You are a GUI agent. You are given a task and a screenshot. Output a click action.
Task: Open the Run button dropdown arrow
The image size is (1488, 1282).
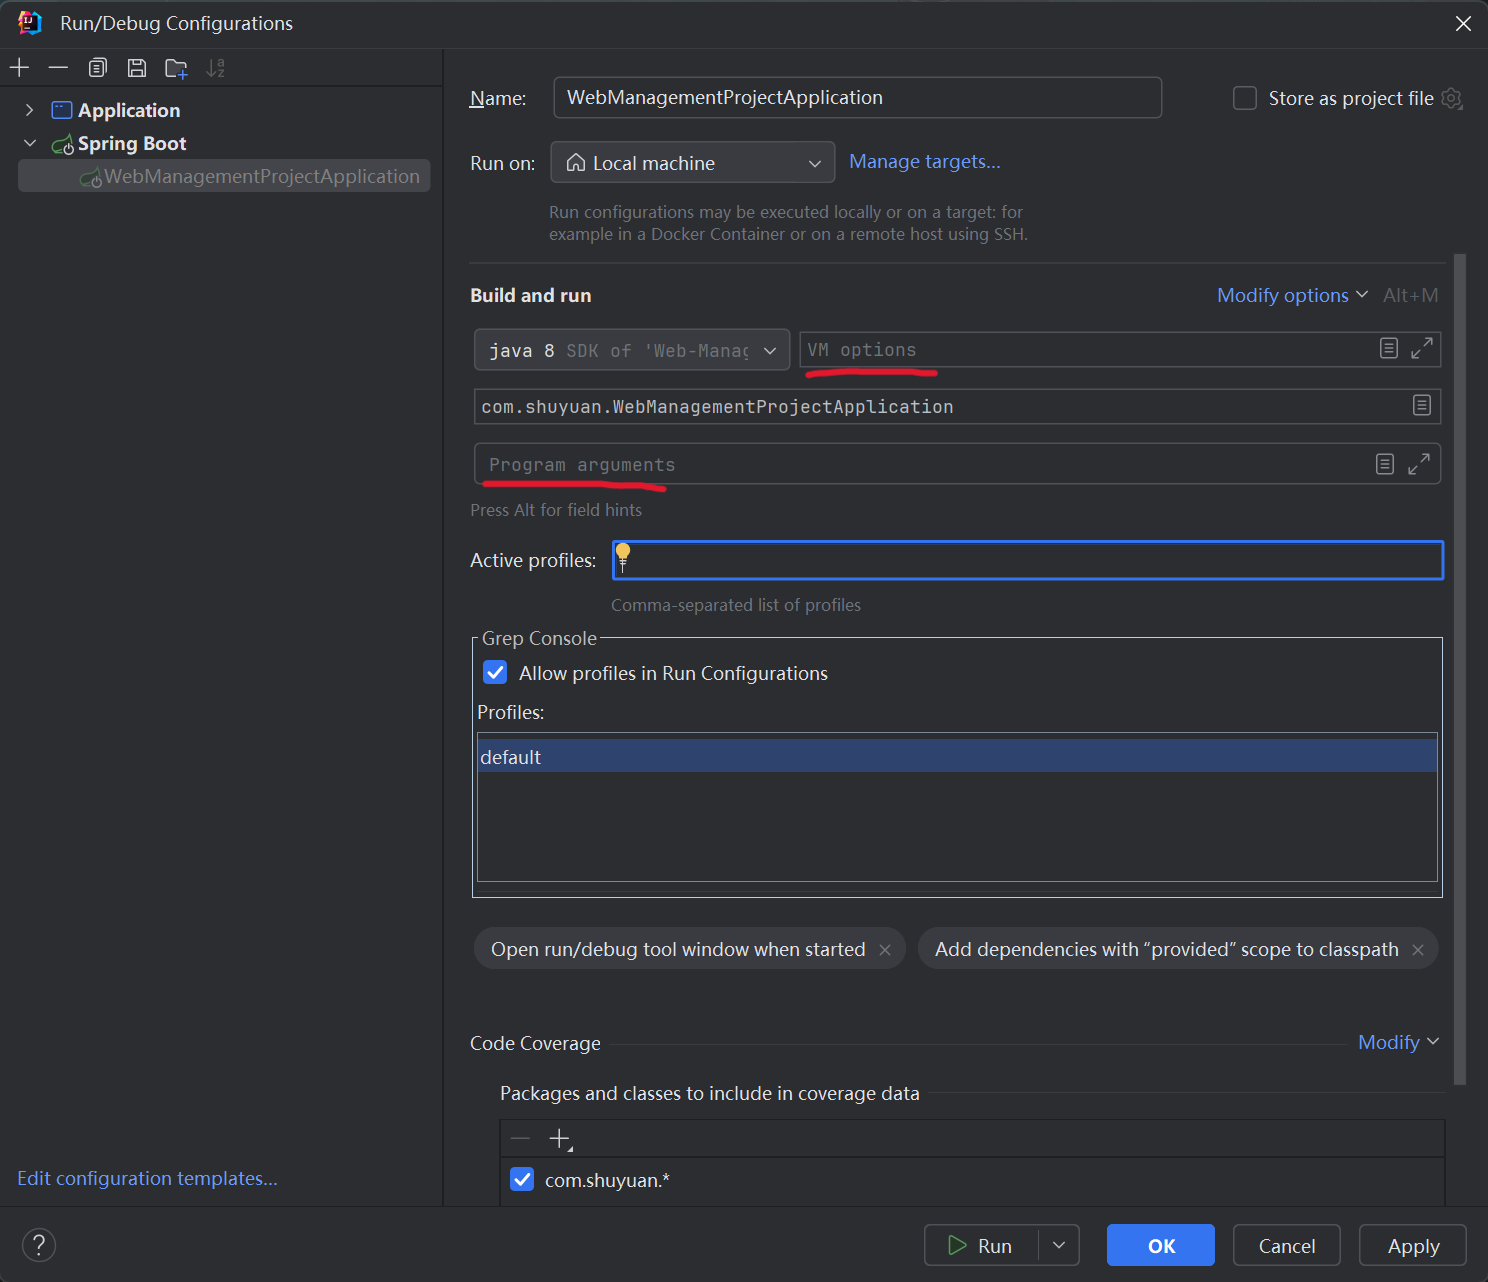1059,1245
